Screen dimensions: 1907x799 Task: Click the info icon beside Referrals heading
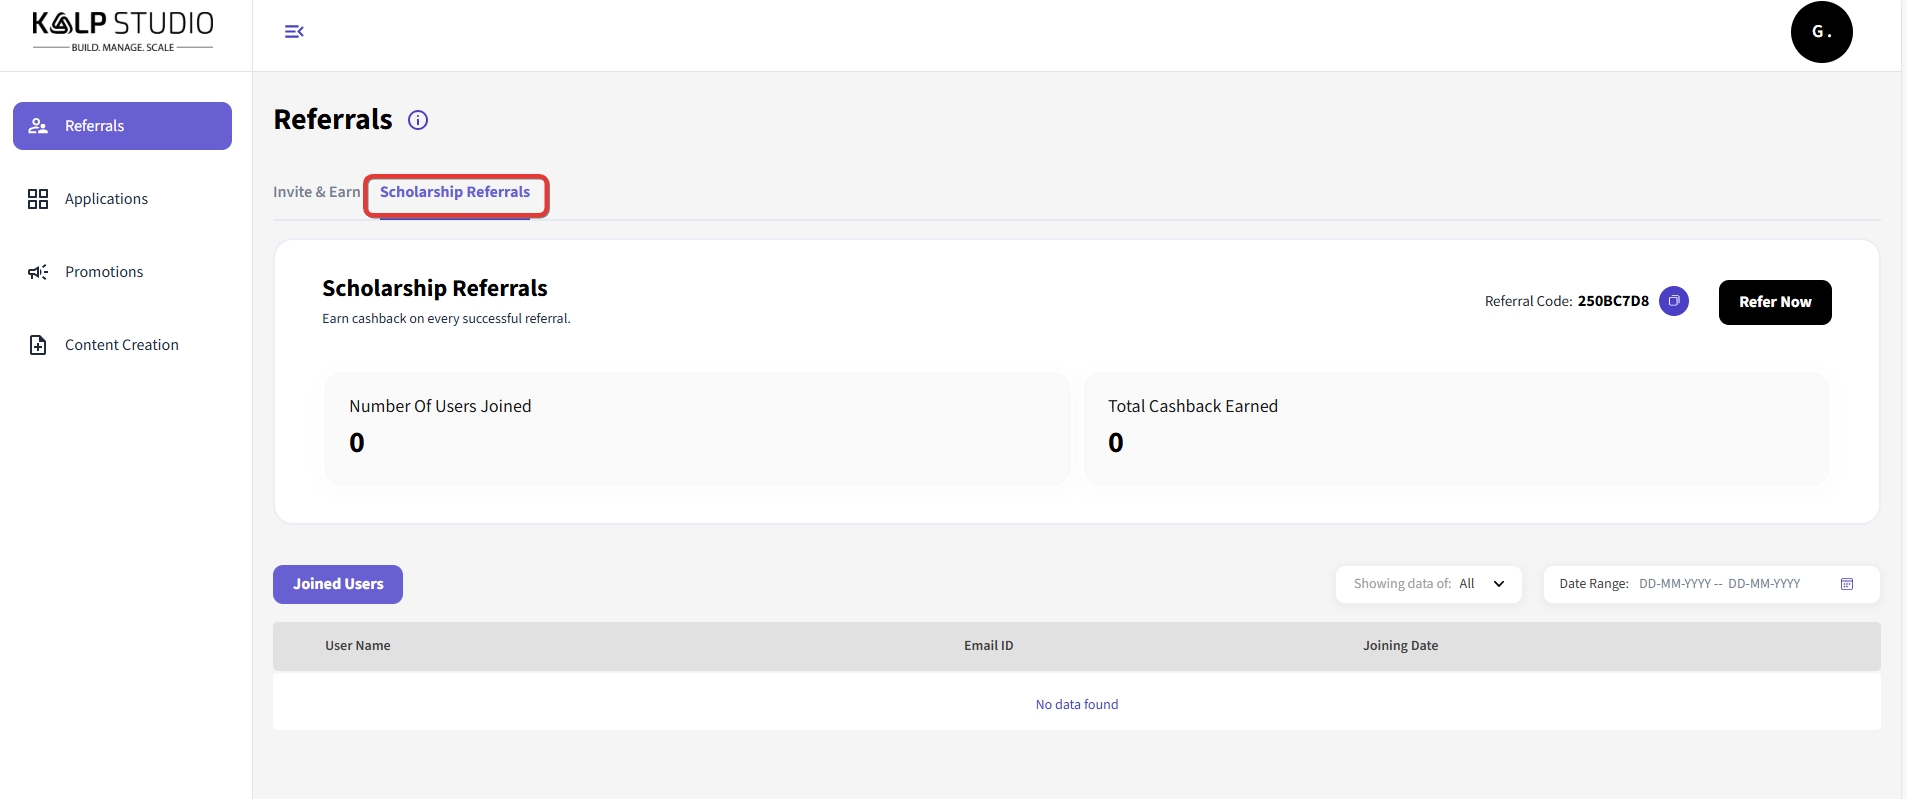coord(418,120)
